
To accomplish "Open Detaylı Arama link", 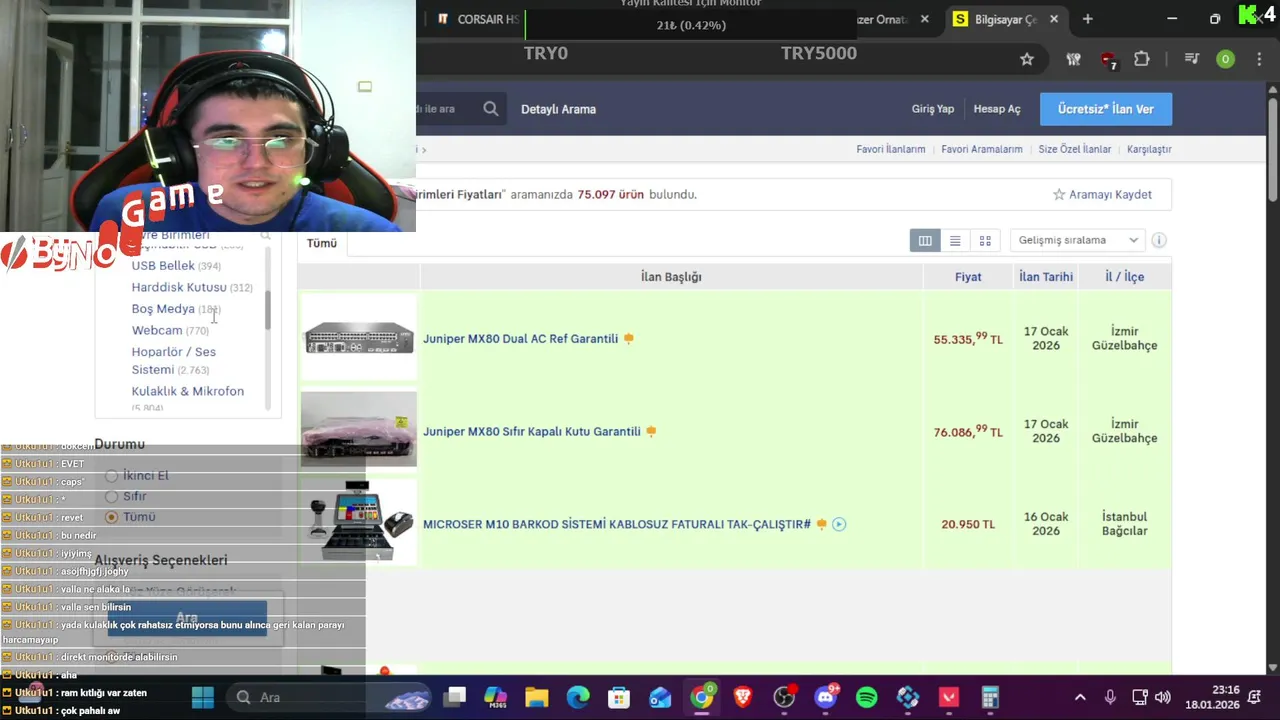I will 558,109.
